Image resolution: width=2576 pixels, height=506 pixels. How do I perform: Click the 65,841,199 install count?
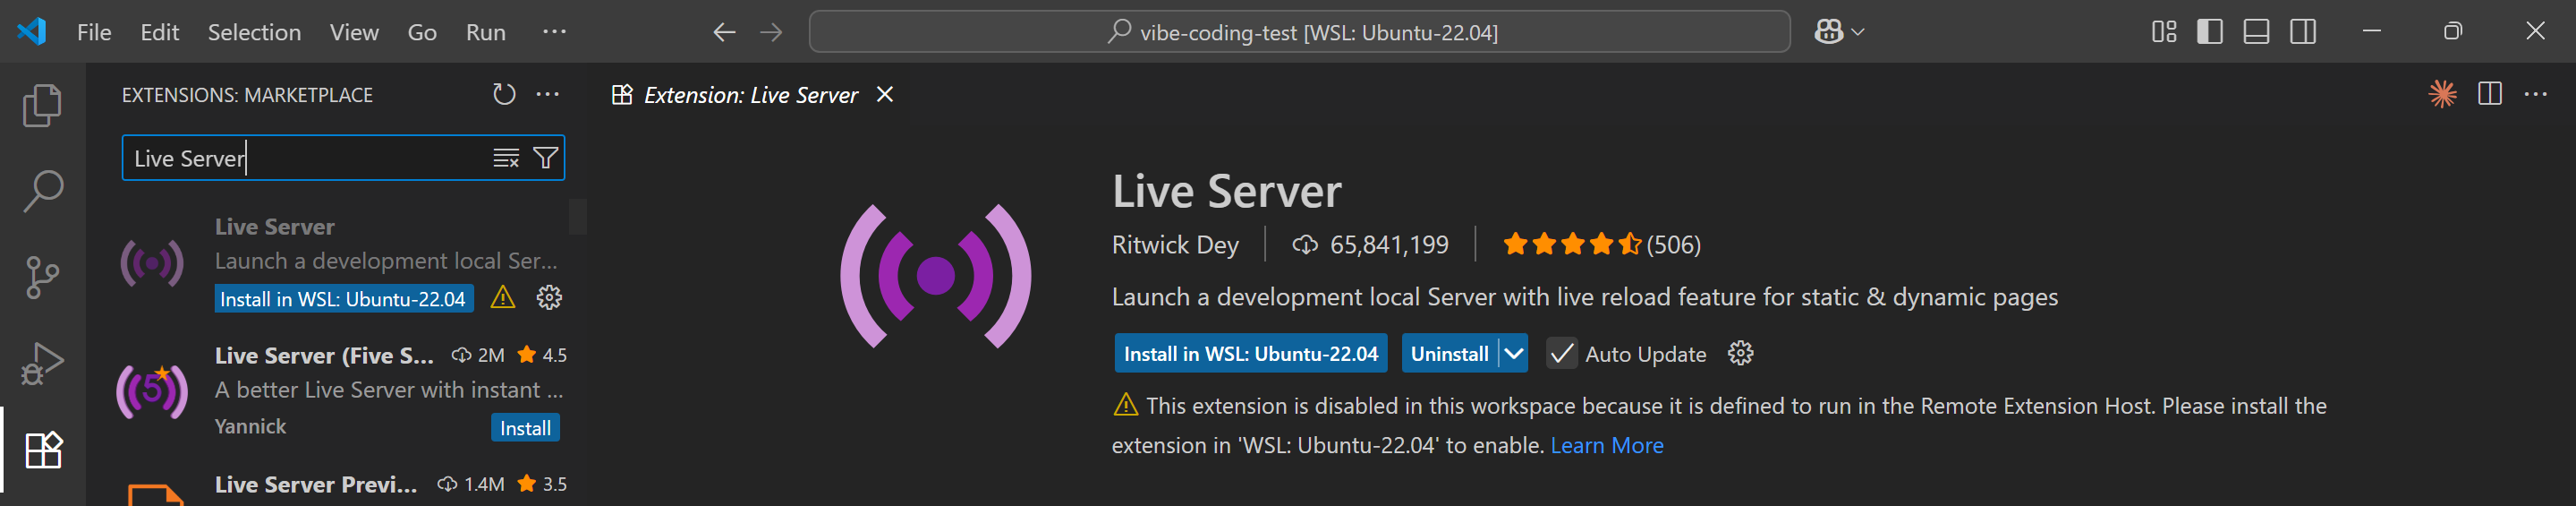(x=1370, y=245)
